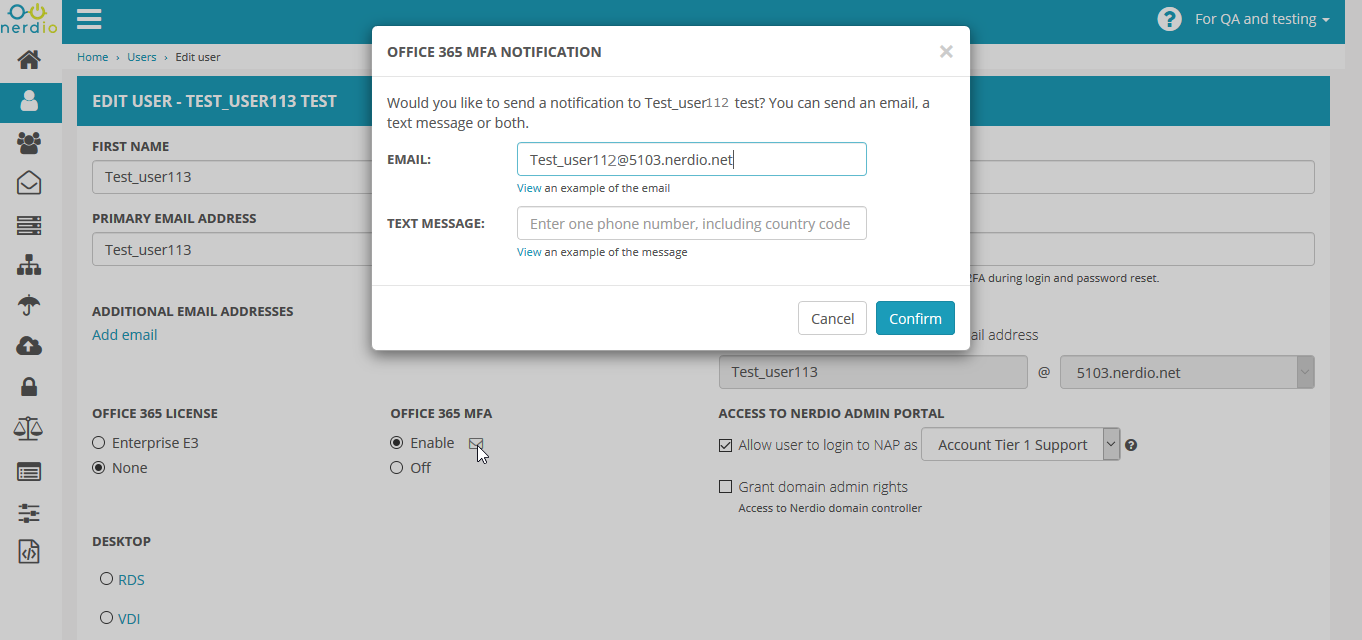Open the 5103.nerdio.net domain dropdown
The height and width of the screenshot is (640, 1362).
pos(1187,372)
